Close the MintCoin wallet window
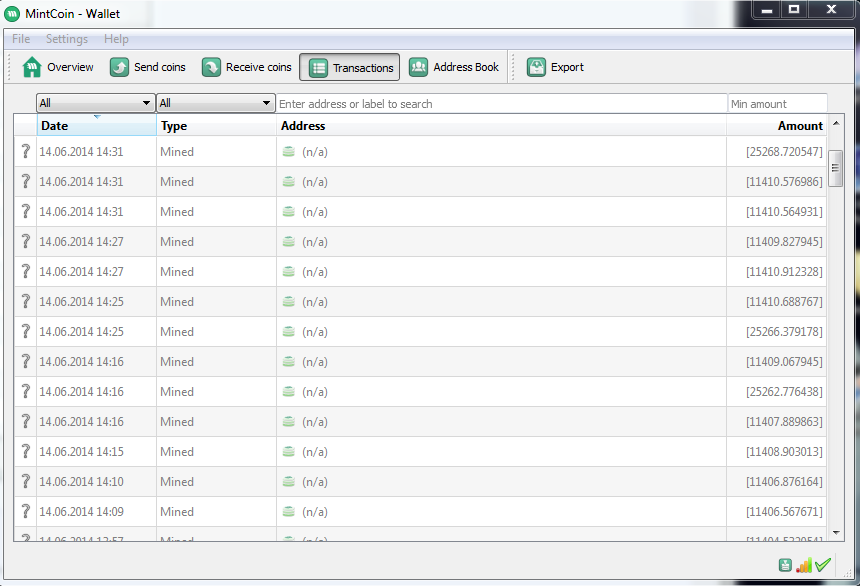 coord(831,9)
